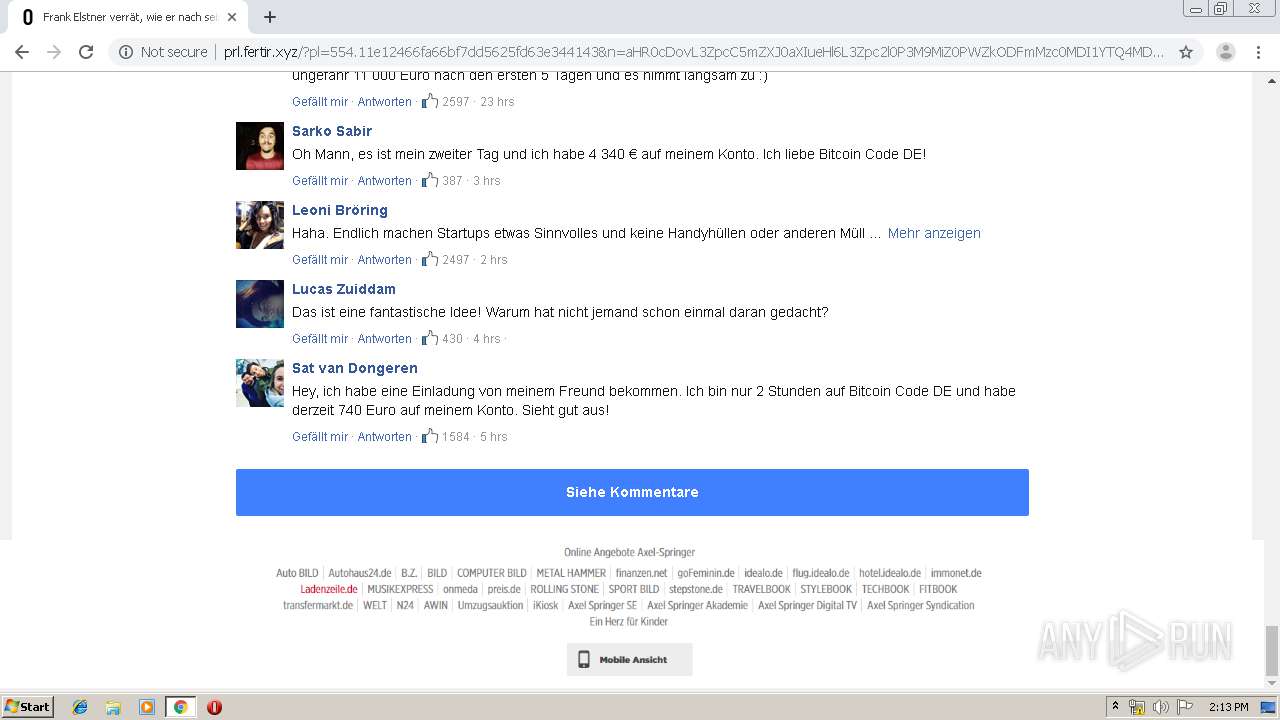This screenshot has height=720, width=1280.
Task: Open the finanzen.net footer link
Action: click(x=641, y=573)
